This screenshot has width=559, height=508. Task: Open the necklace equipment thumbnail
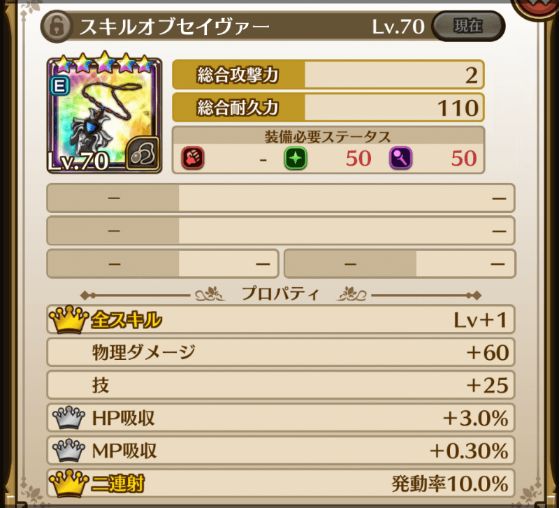(104, 114)
